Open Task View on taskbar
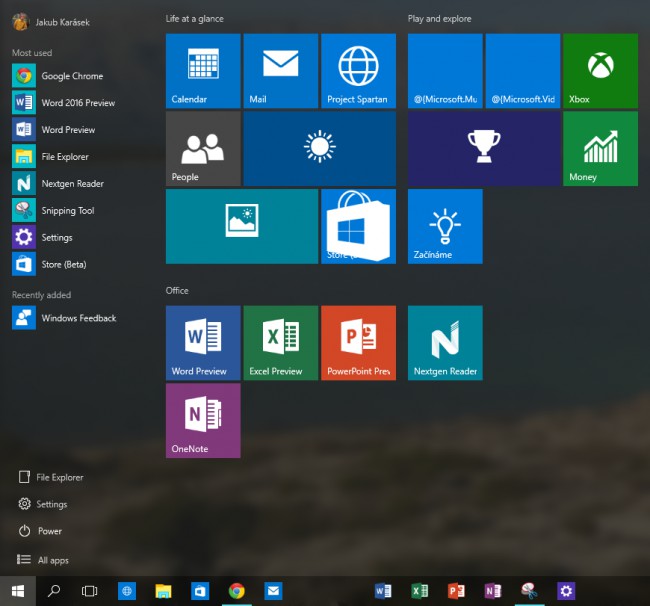The image size is (650, 606). tap(90, 591)
